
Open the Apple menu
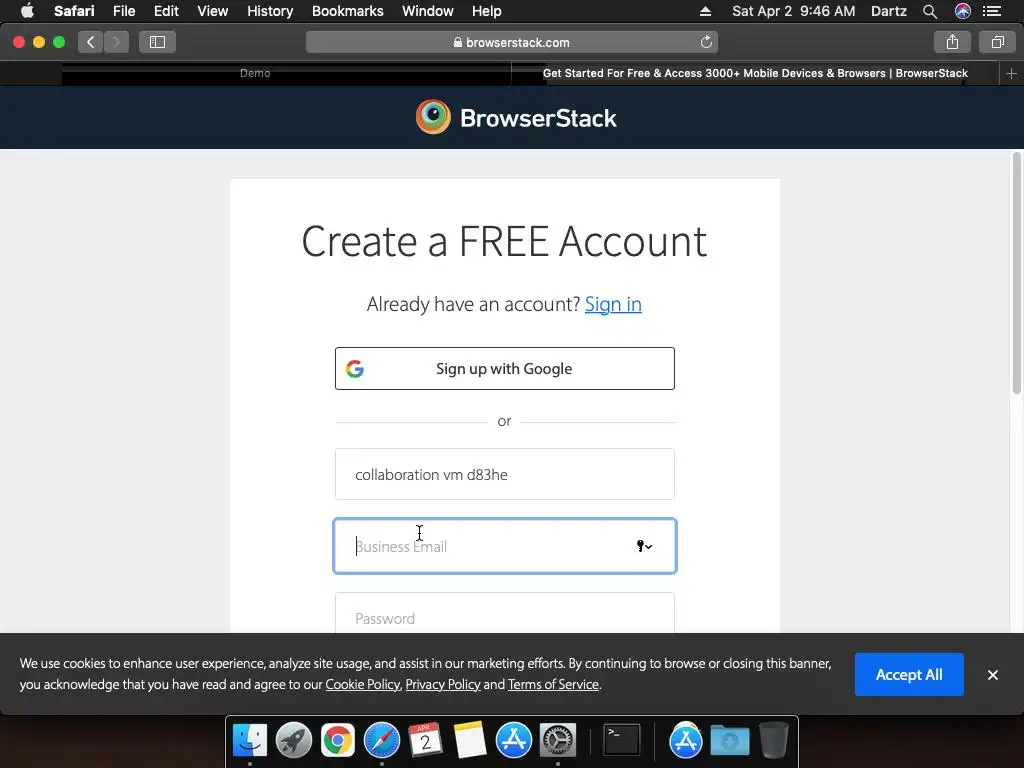pyautogui.click(x=27, y=11)
